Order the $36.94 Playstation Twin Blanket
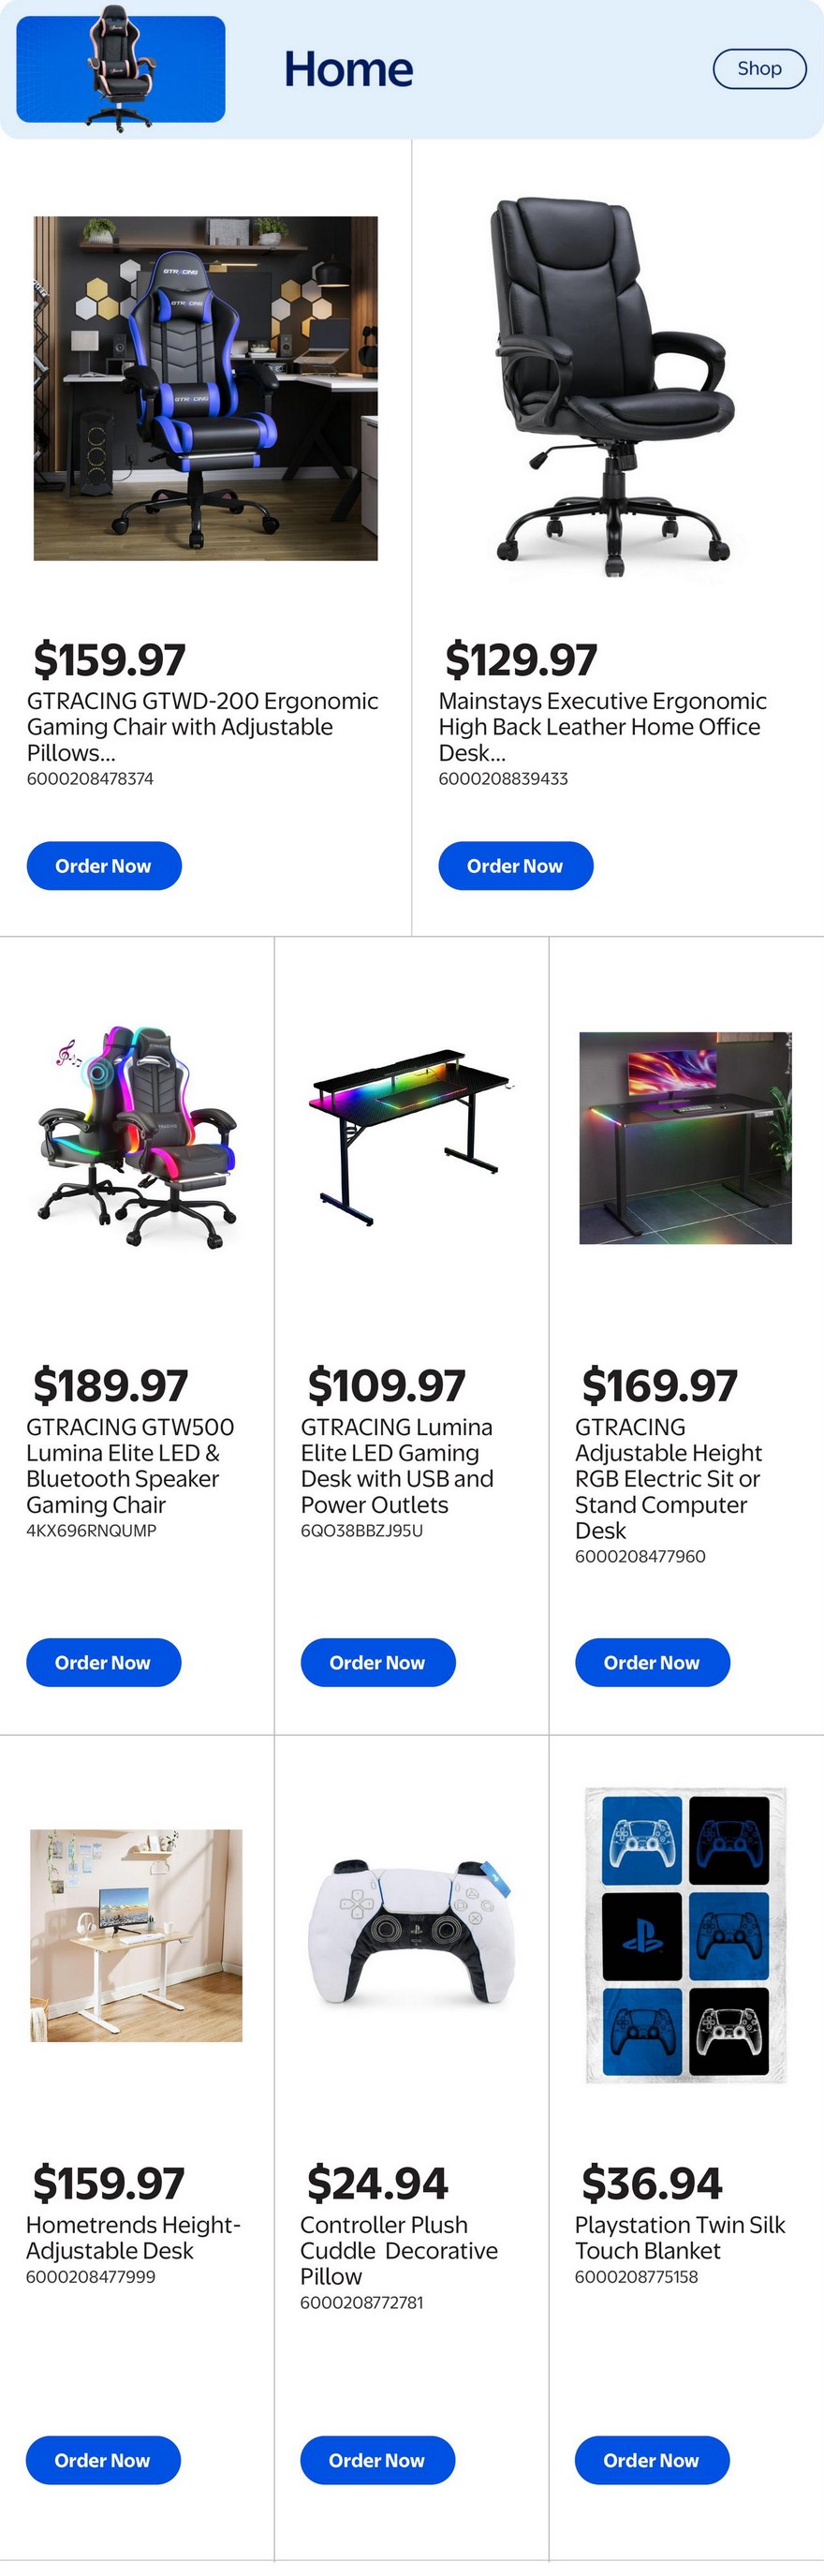 pyautogui.click(x=652, y=2460)
